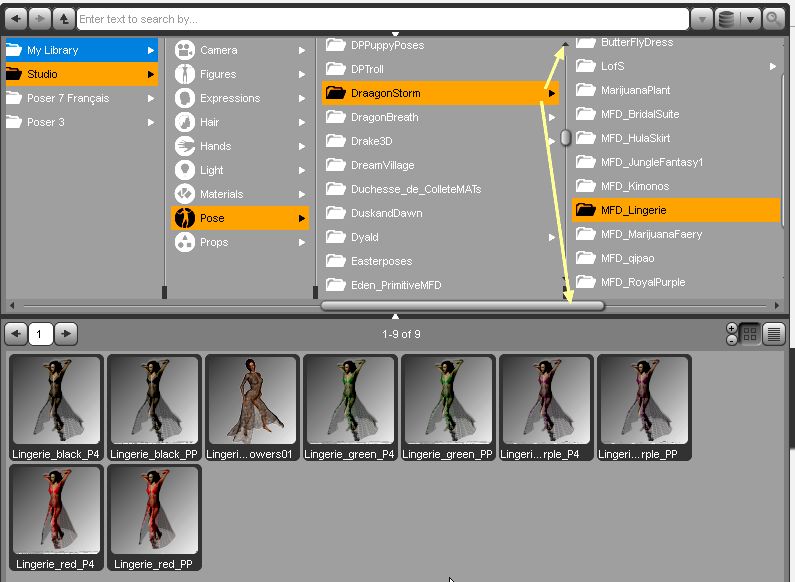This screenshot has height=582, width=795.
Task: Open the search history dropdown arrow
Action: point(702,19)
